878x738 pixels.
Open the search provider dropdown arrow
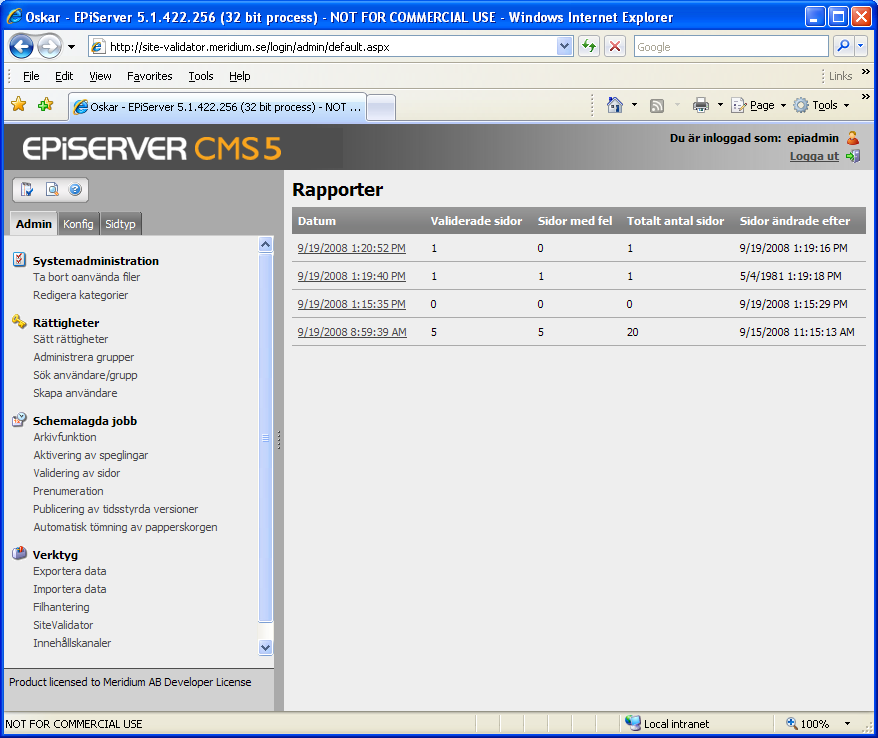pos(861,46)
